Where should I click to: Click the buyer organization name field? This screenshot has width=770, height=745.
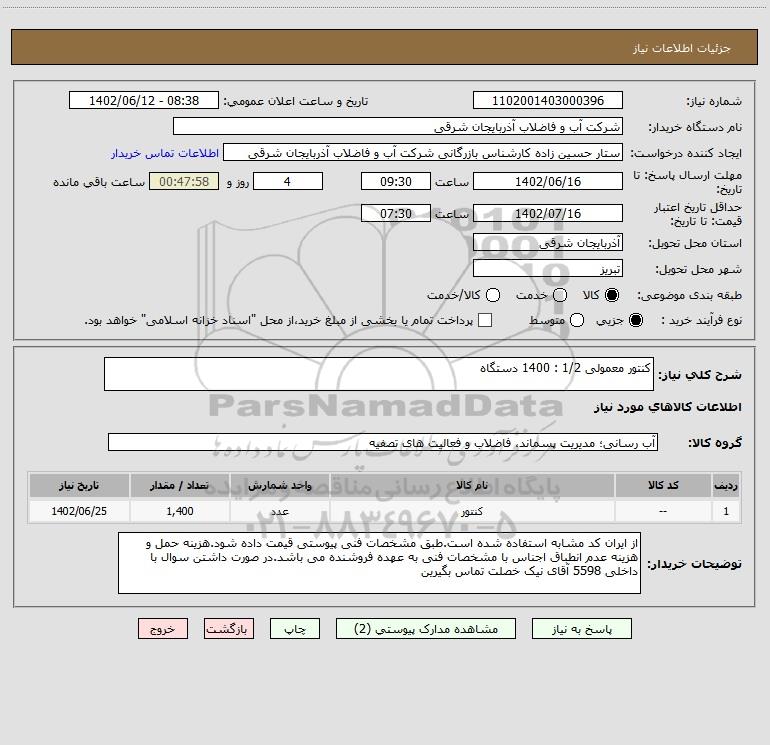[x=398, y=126]
